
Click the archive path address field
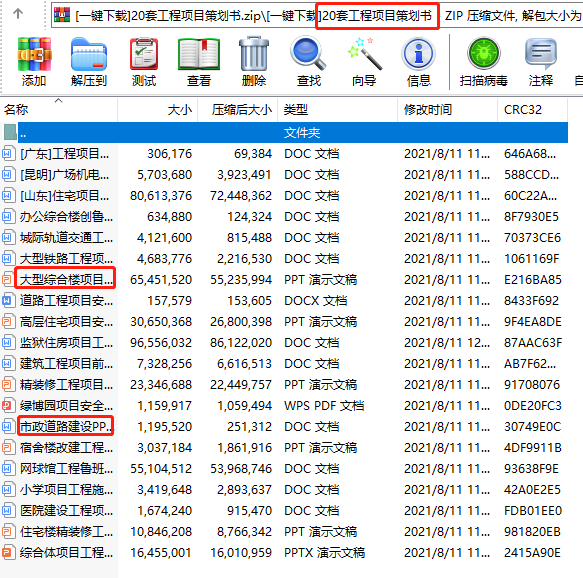pyautogui.click(x=317, y=16)
